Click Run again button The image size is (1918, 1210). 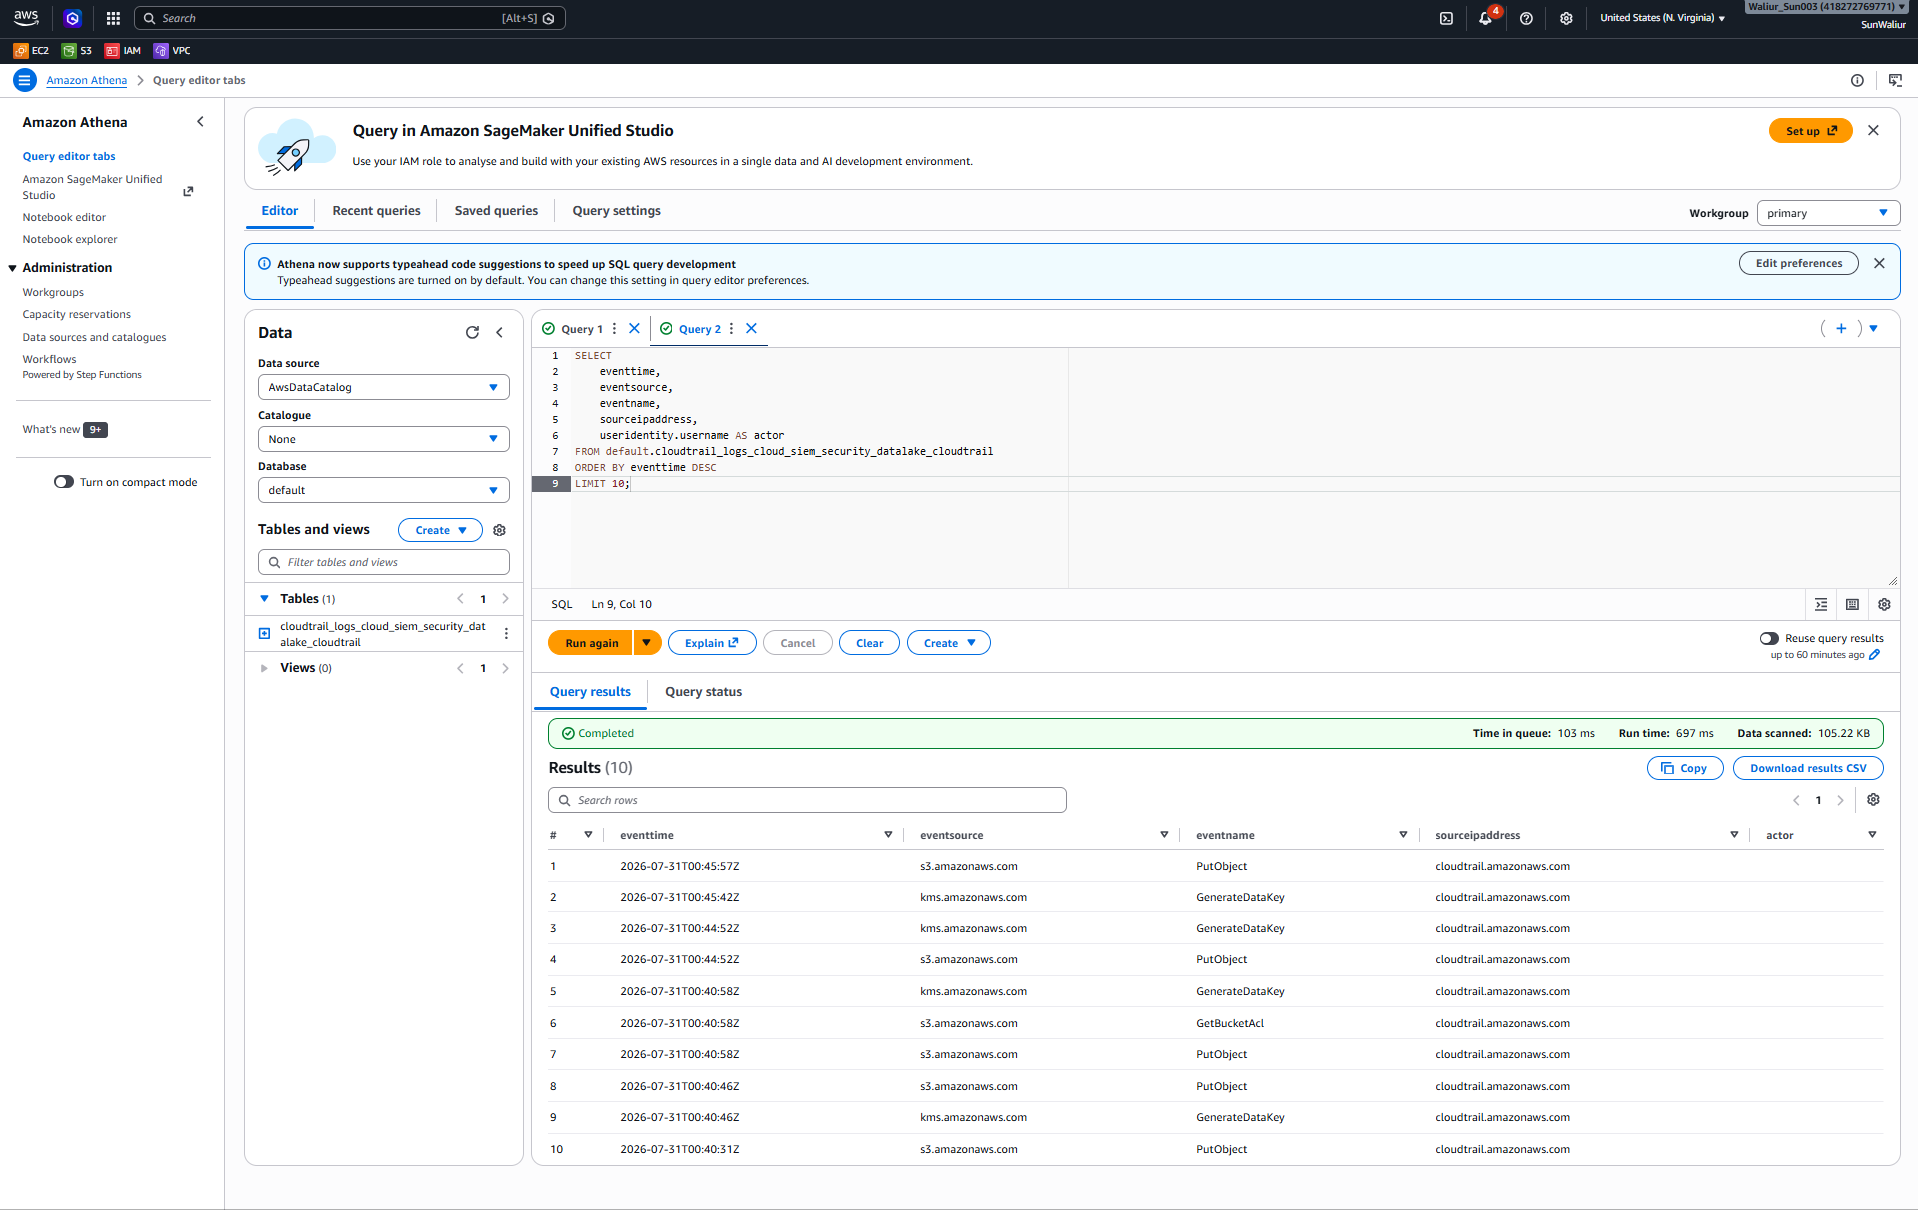tap(591, 643)
